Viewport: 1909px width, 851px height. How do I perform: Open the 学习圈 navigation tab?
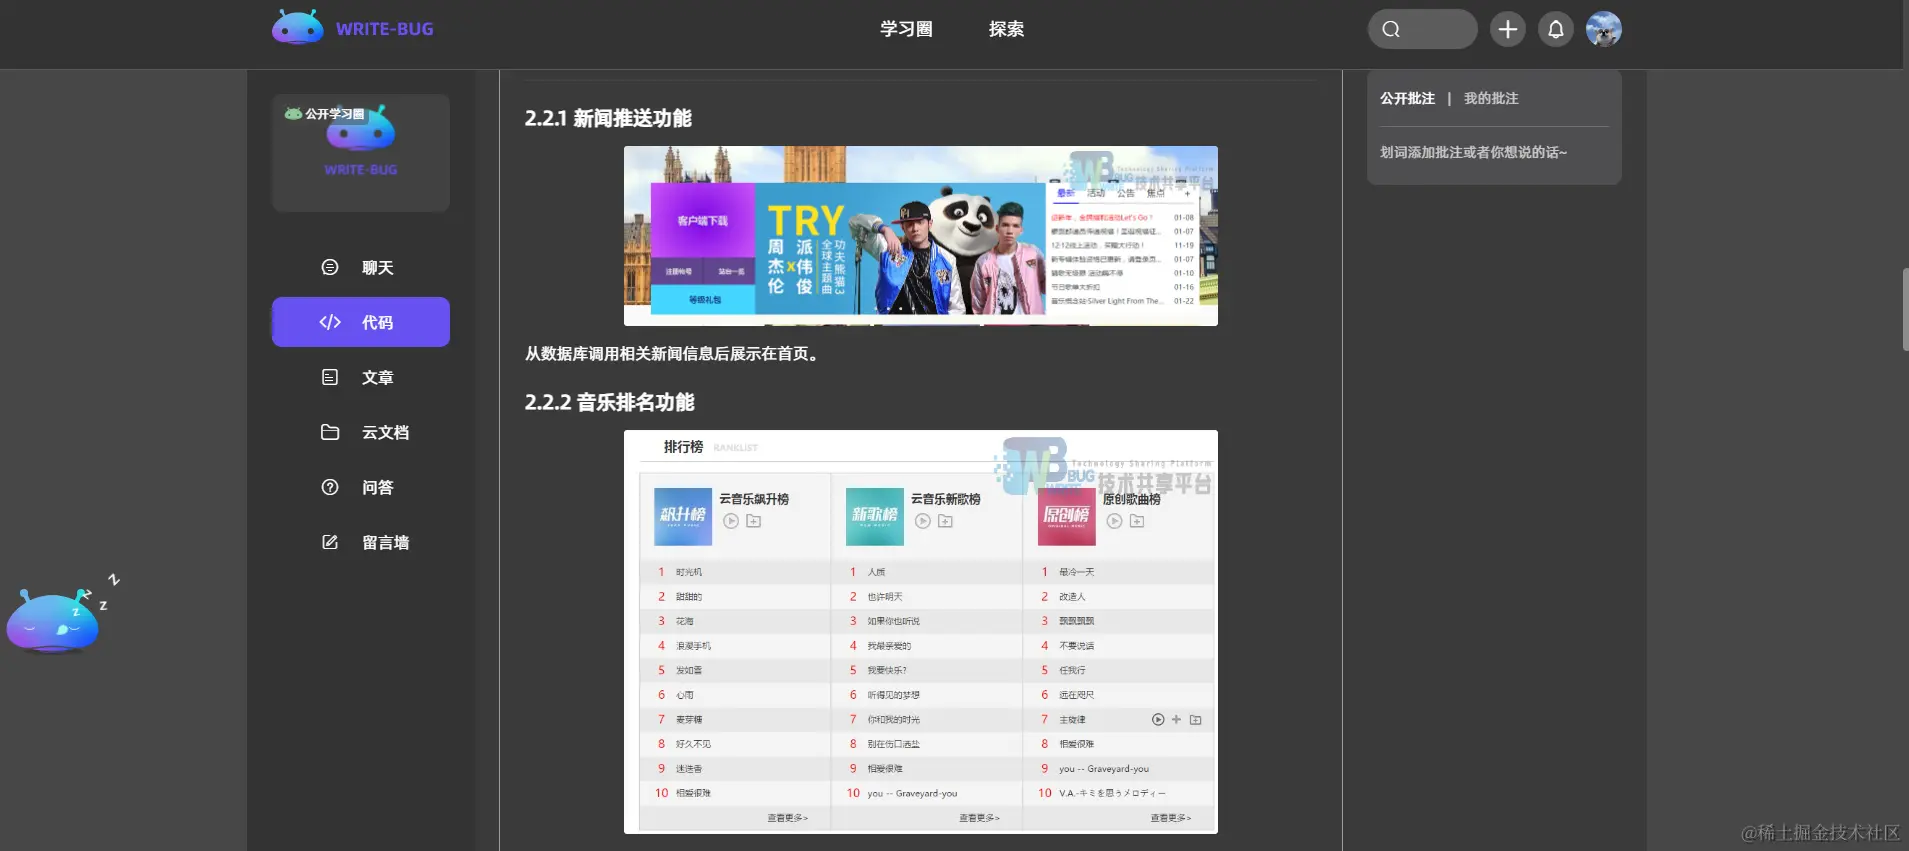tap(906, 29)
